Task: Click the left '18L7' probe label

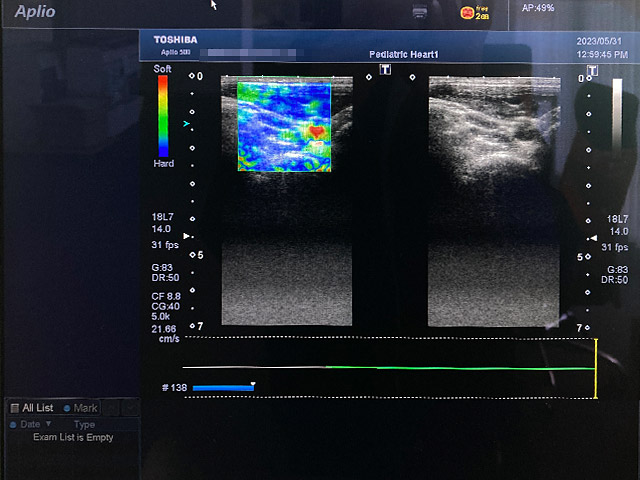Action: pos(162,217)
